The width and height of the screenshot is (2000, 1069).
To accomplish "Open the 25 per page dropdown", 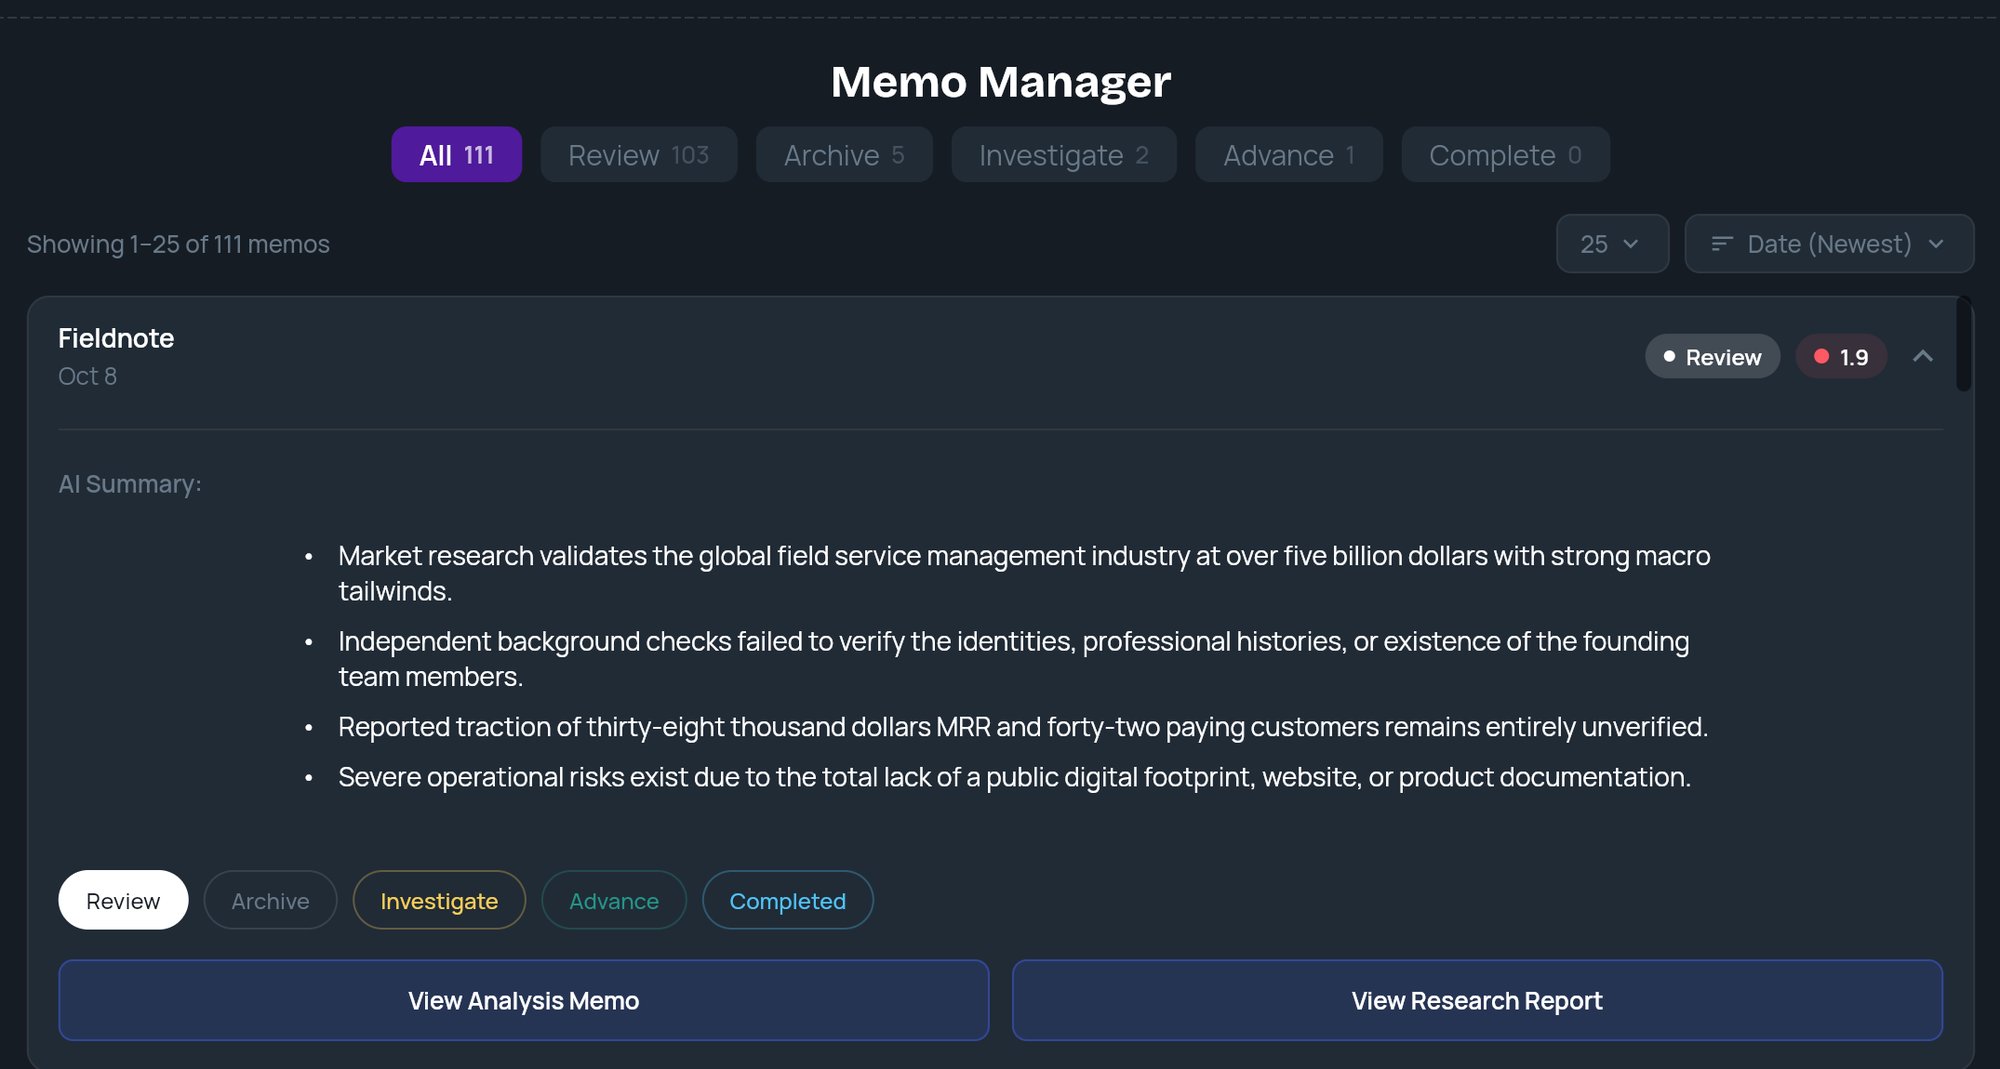I will point(1612,244).
